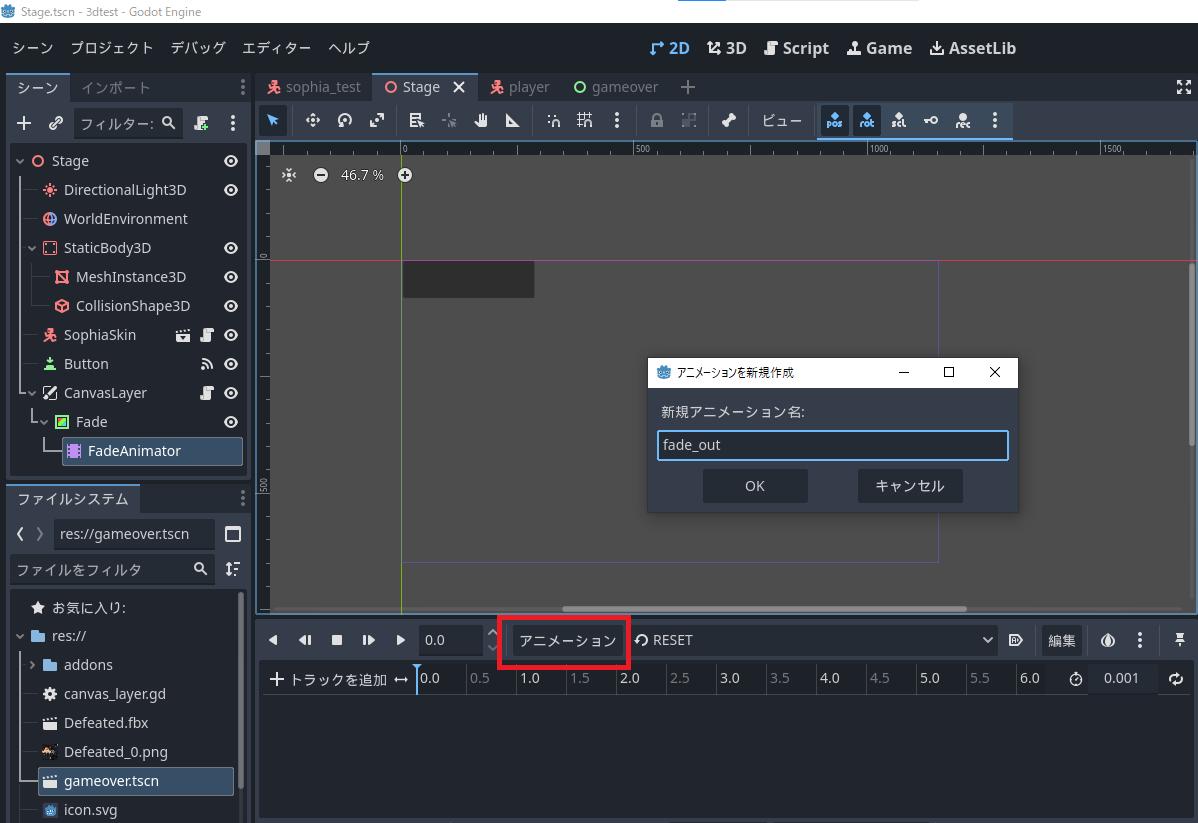Collapse the CanvasLayer node
Viewport: 1198px width, 823px height.
coord(32,393)
